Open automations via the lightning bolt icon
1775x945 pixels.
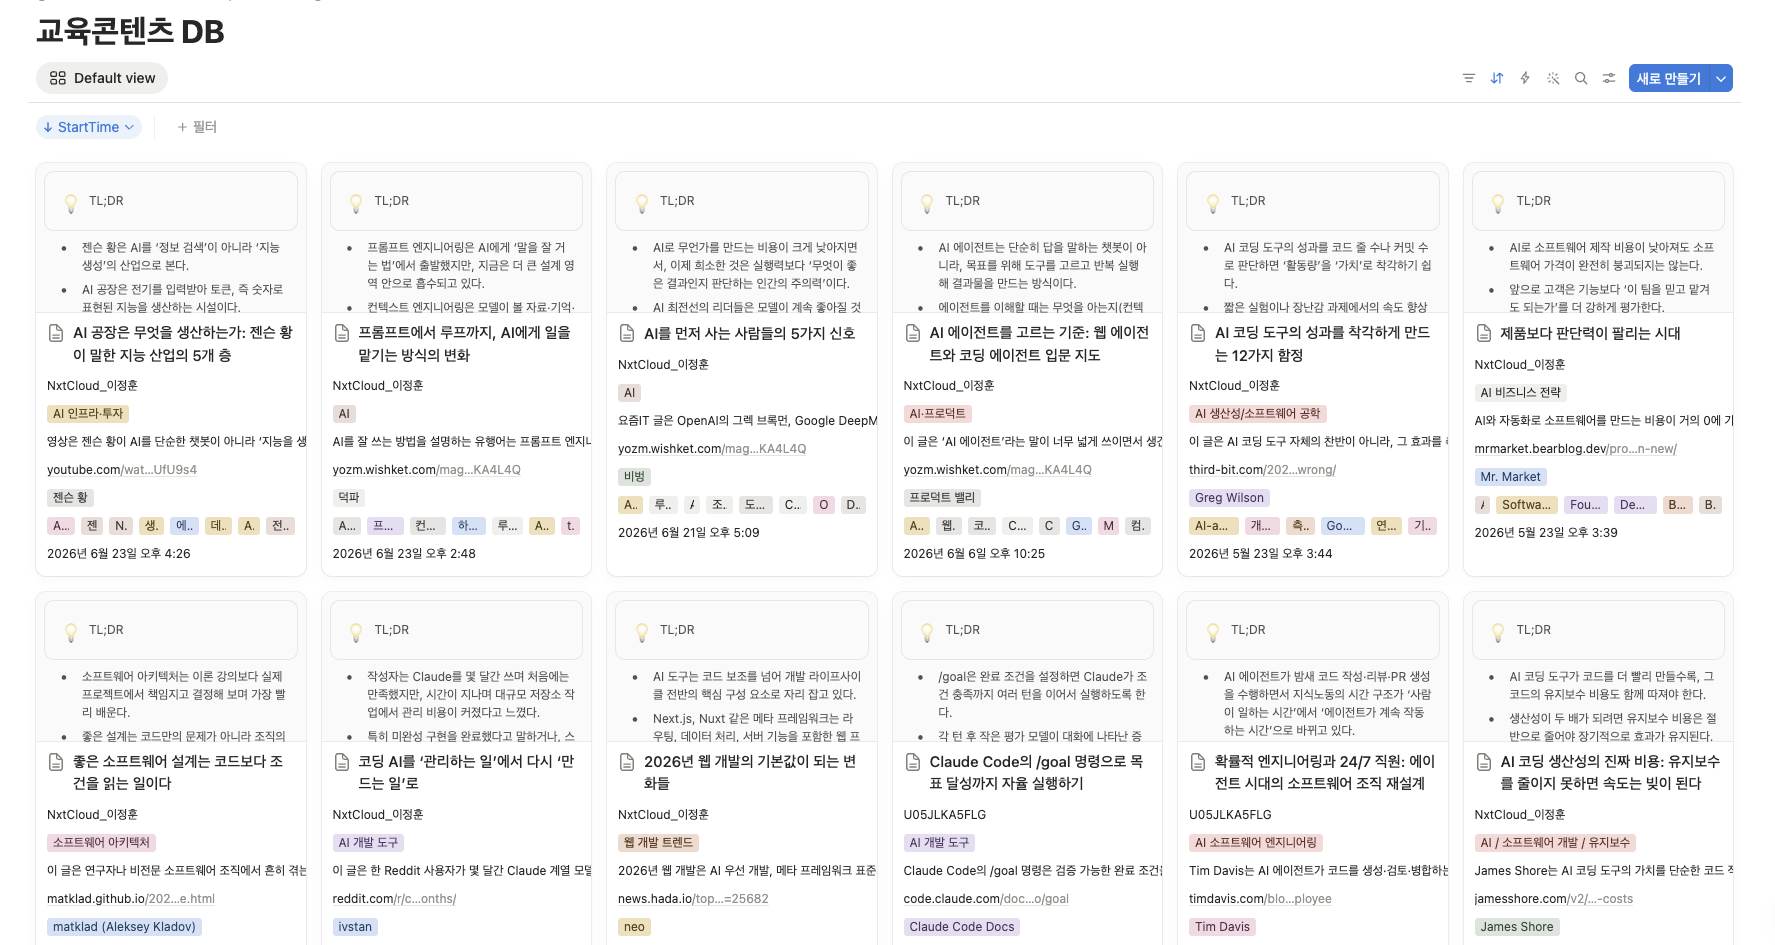coord(1525,78)
